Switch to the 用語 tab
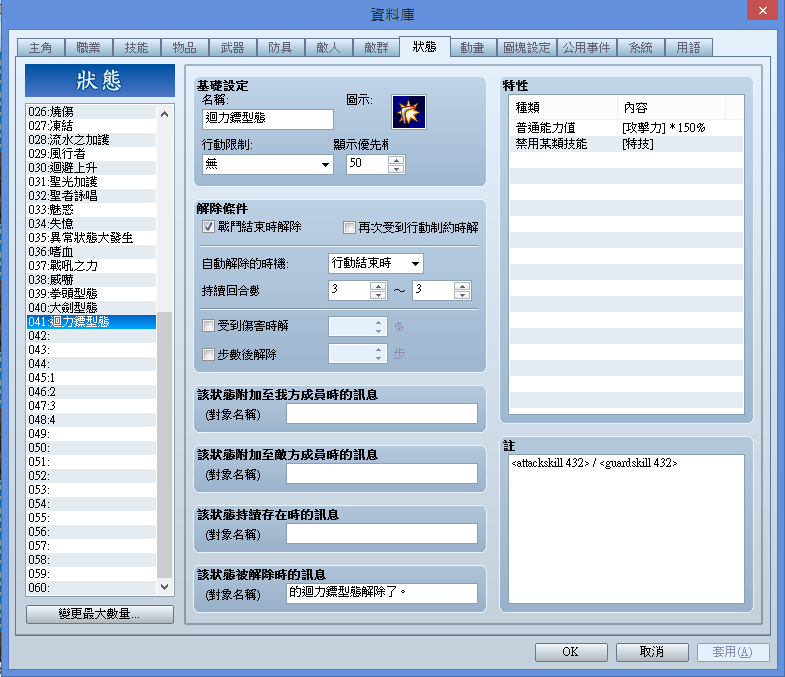Viewport: 785px width, 677px height. [x=689, y=48]
